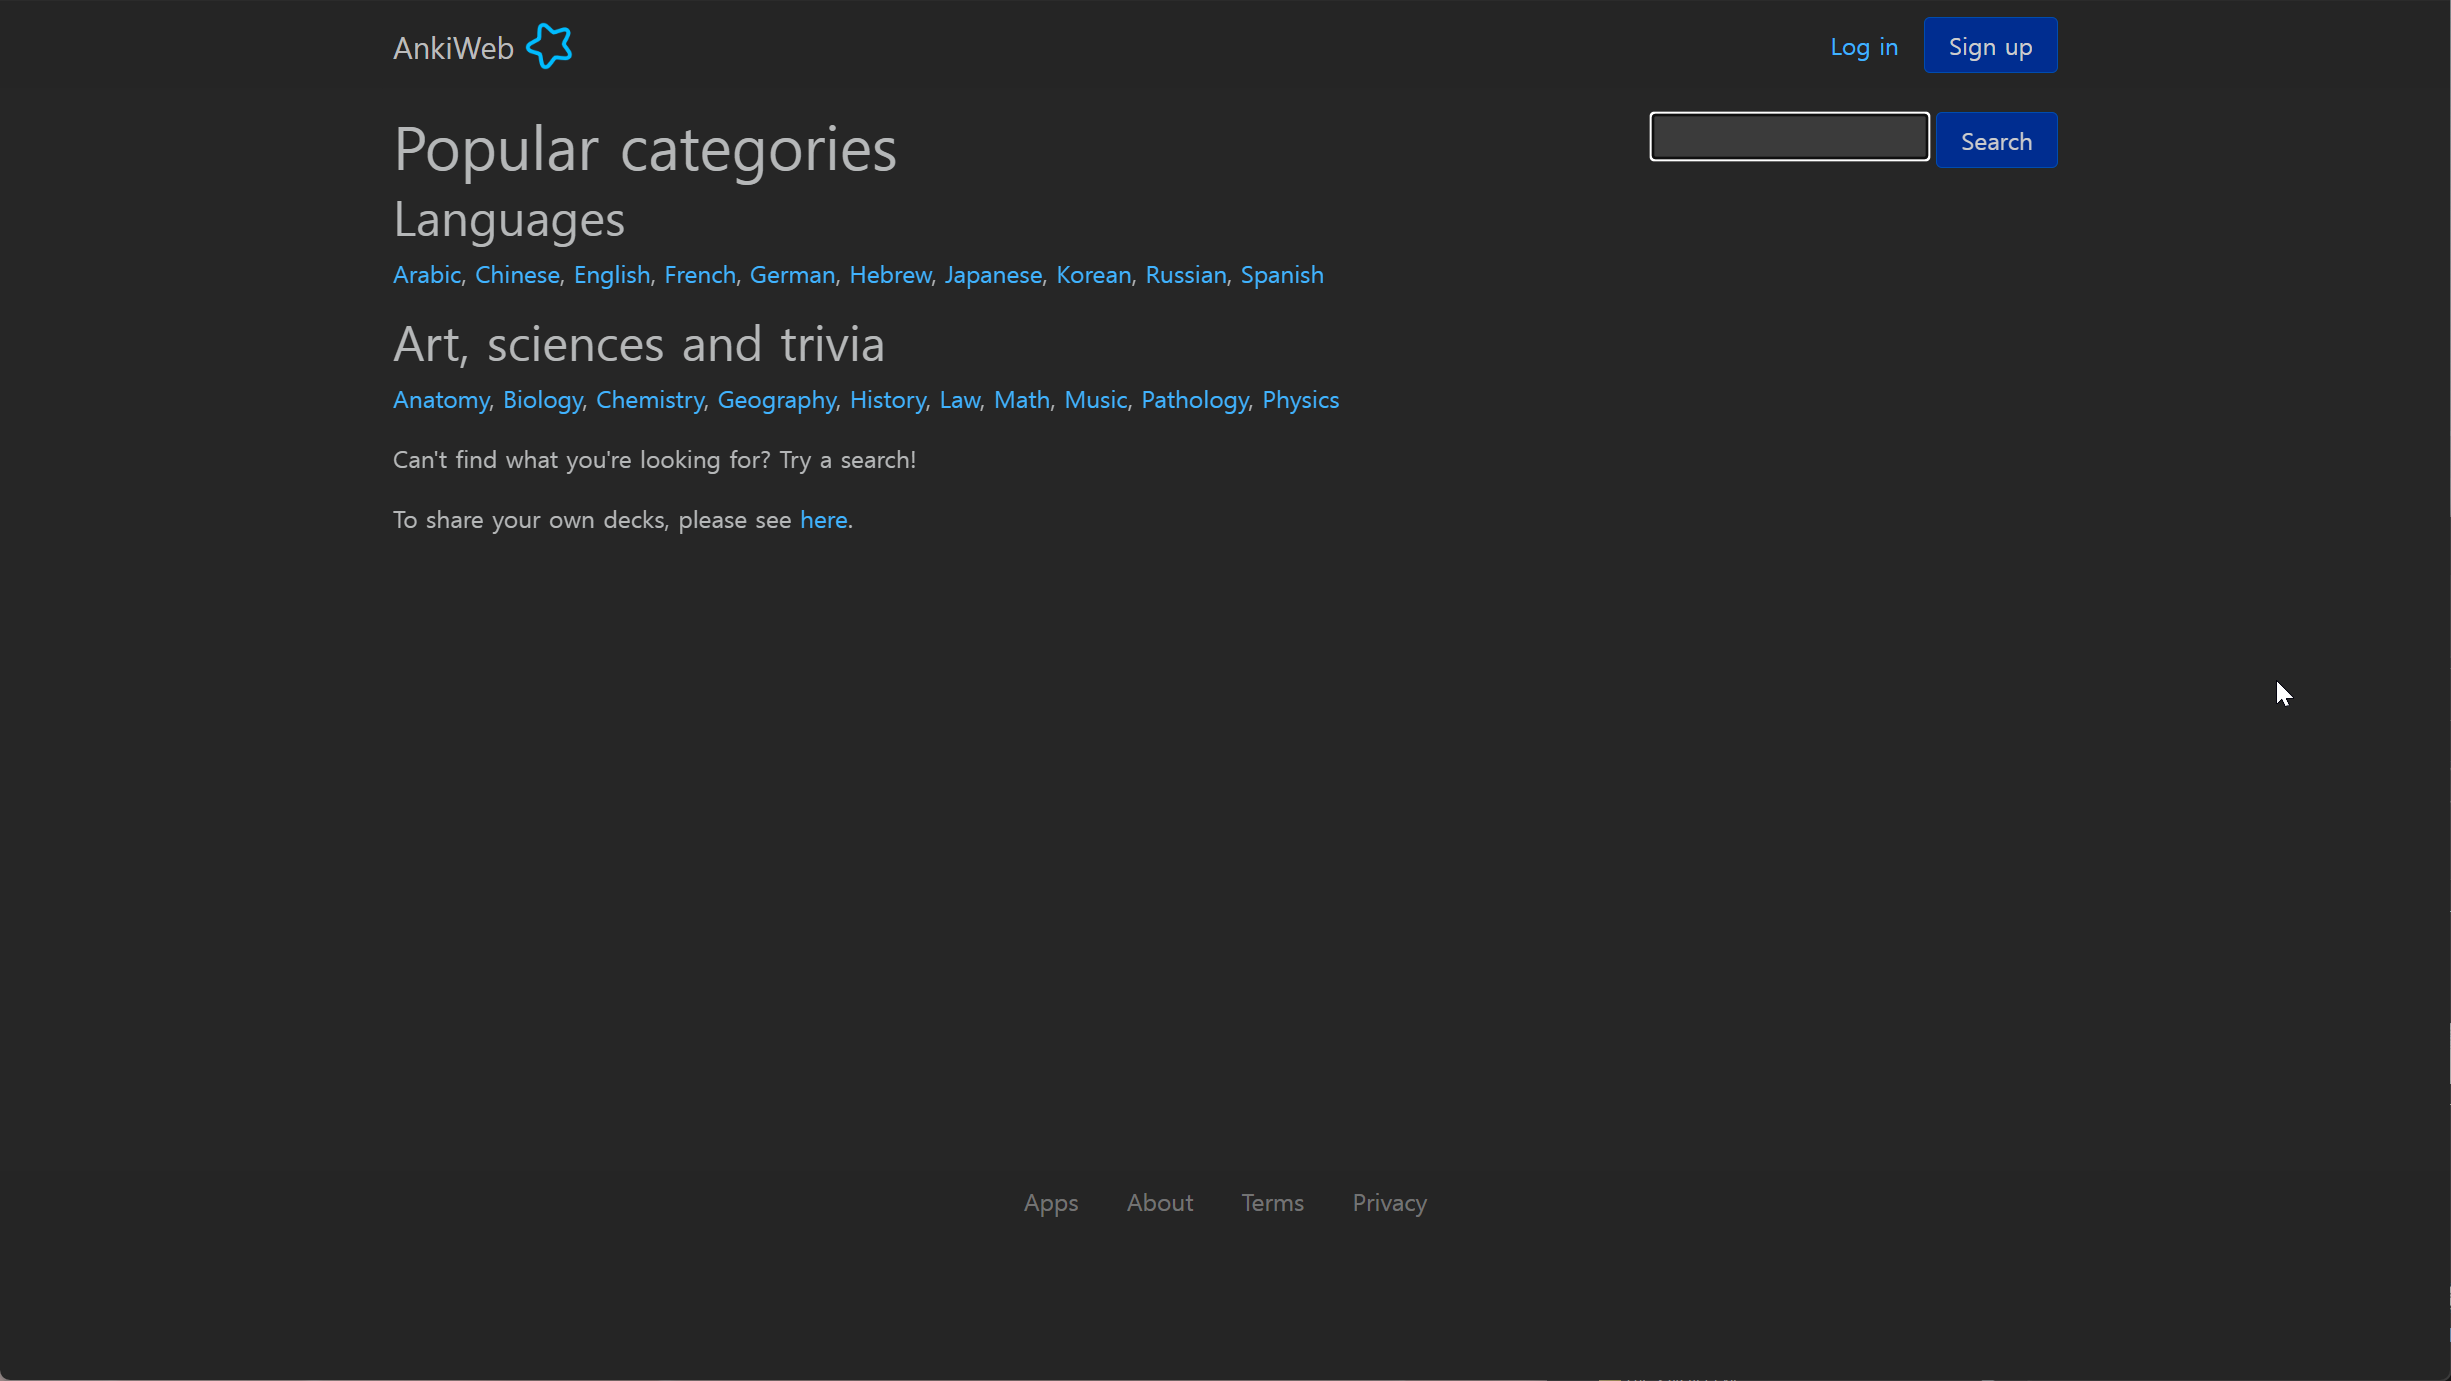Select the German category
2451x1381 pixels.
coord(792,275)
